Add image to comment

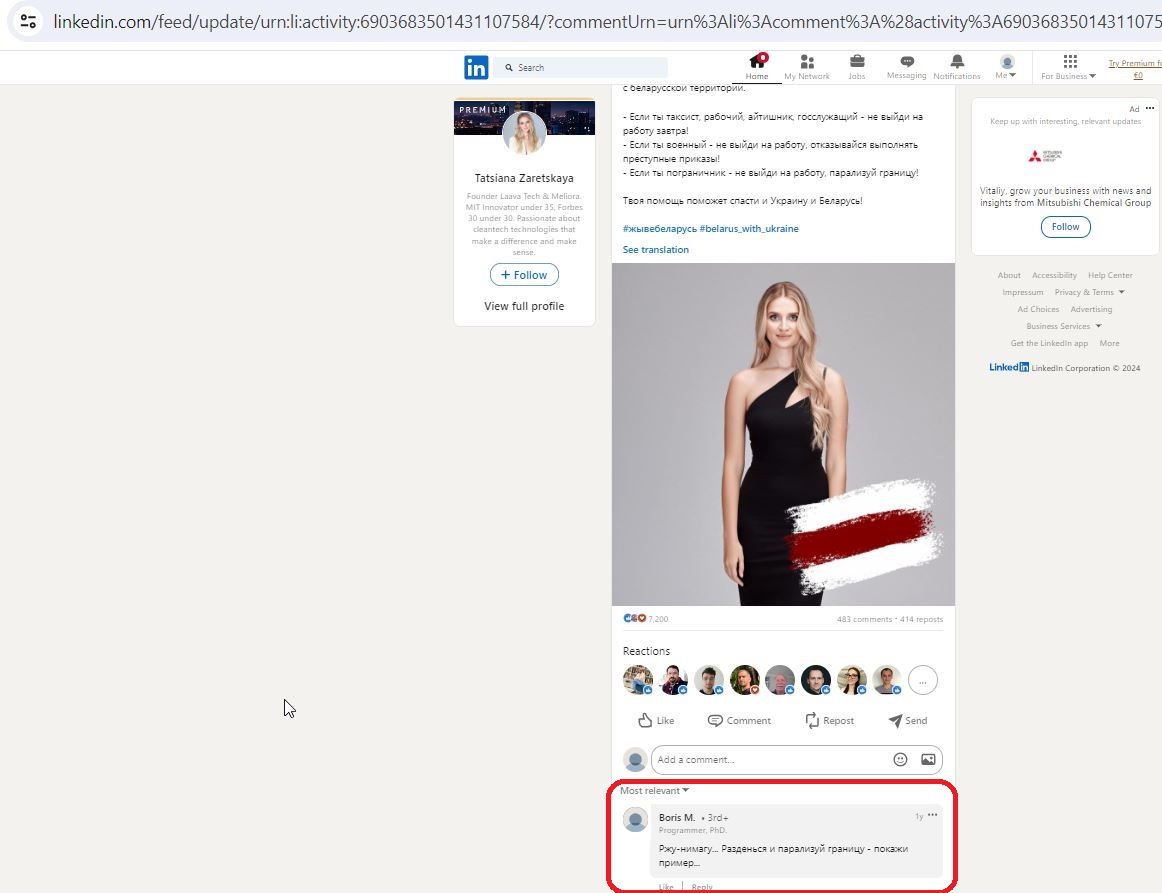928,760
